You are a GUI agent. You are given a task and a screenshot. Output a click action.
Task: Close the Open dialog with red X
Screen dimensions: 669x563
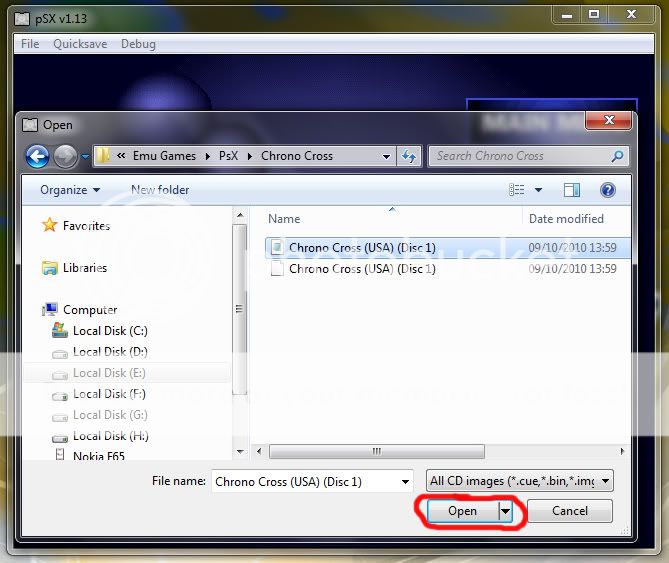pyautogui.click(x=609, y=120)
